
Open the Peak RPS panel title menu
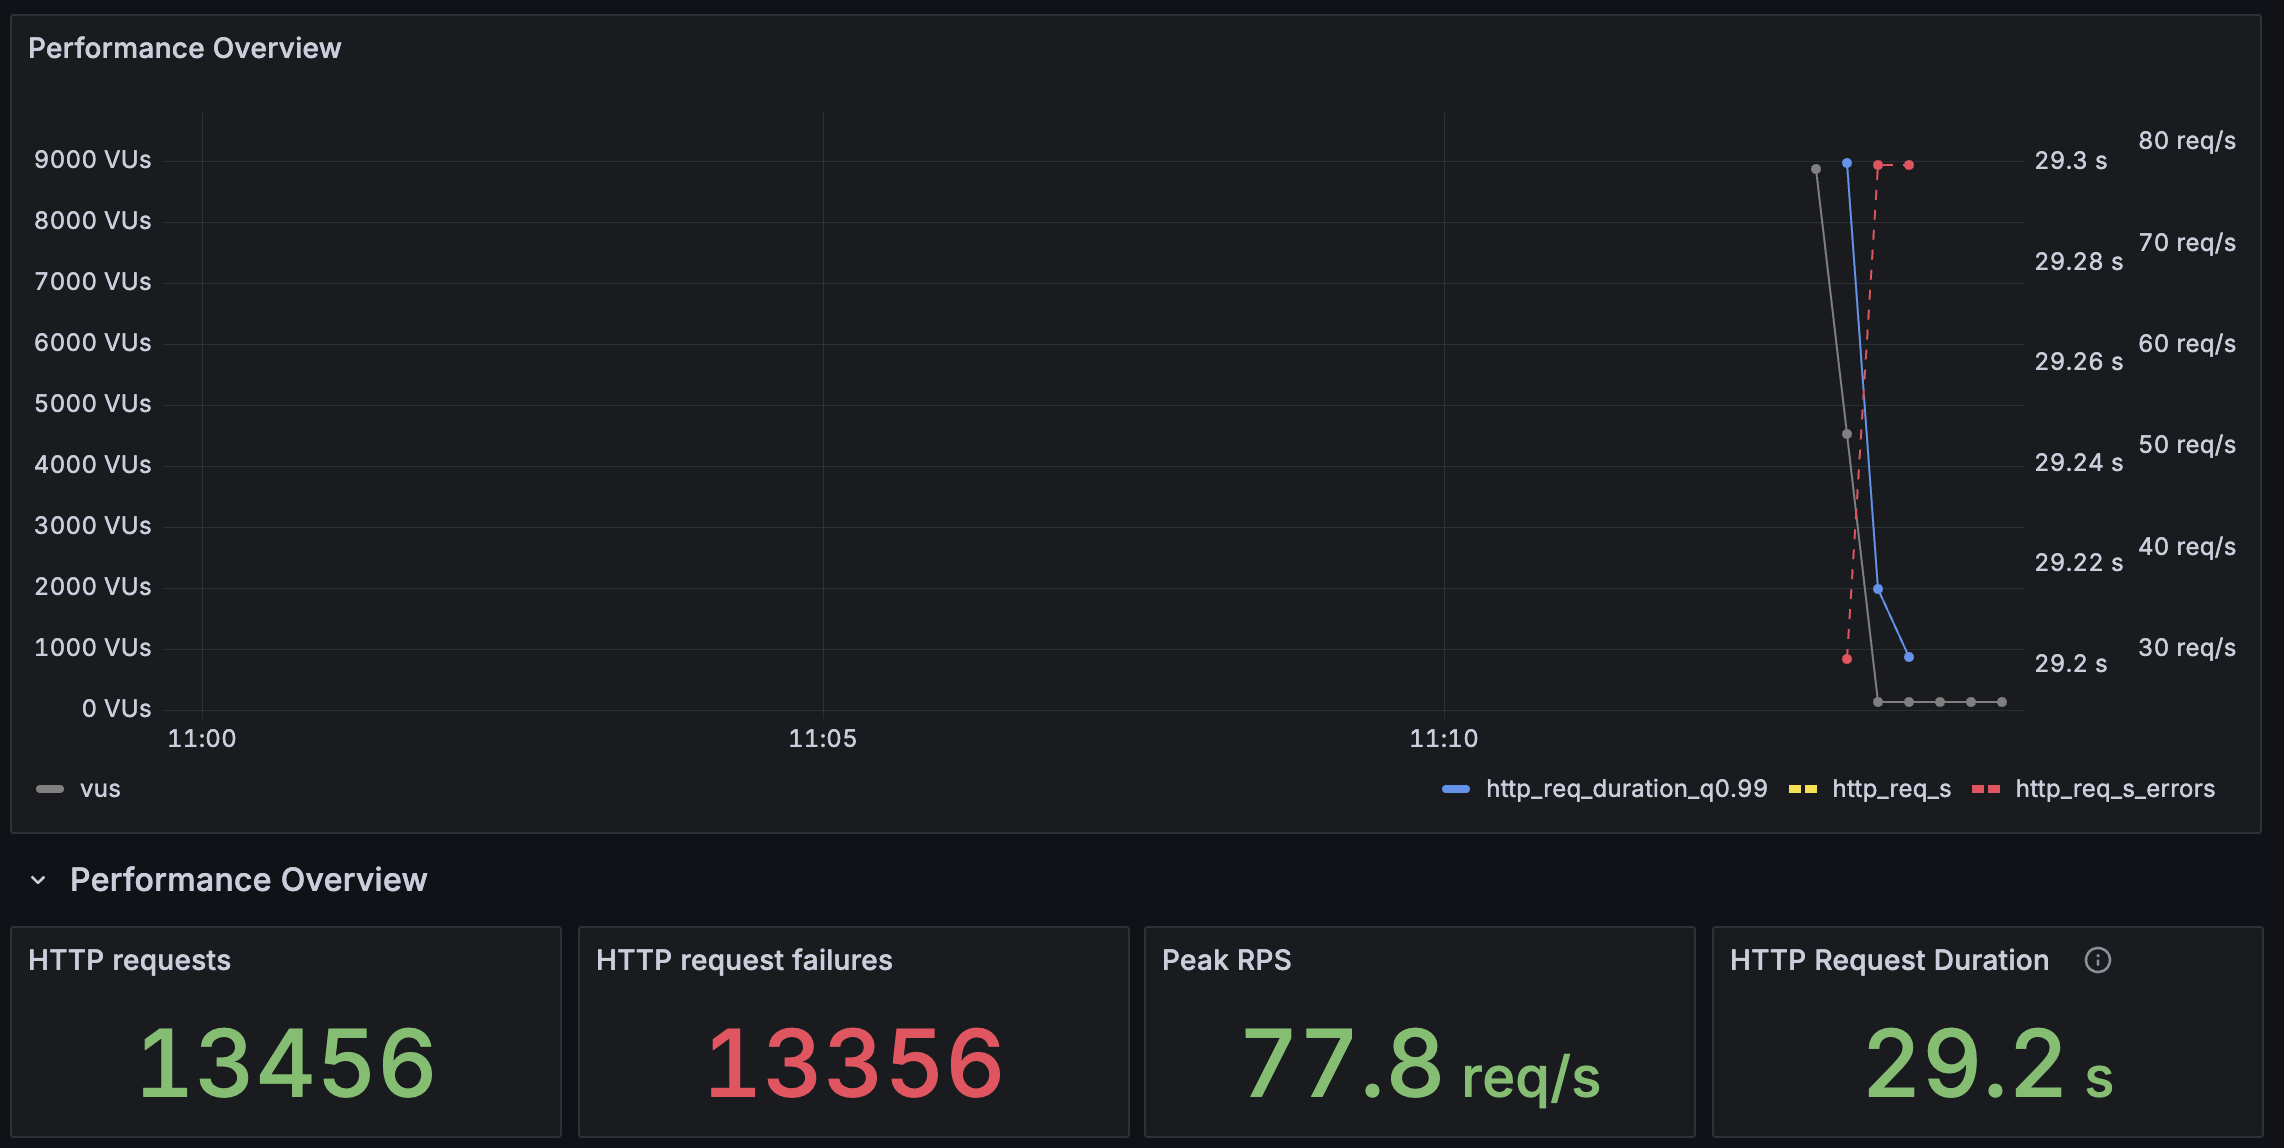[x=1226, y=960]
